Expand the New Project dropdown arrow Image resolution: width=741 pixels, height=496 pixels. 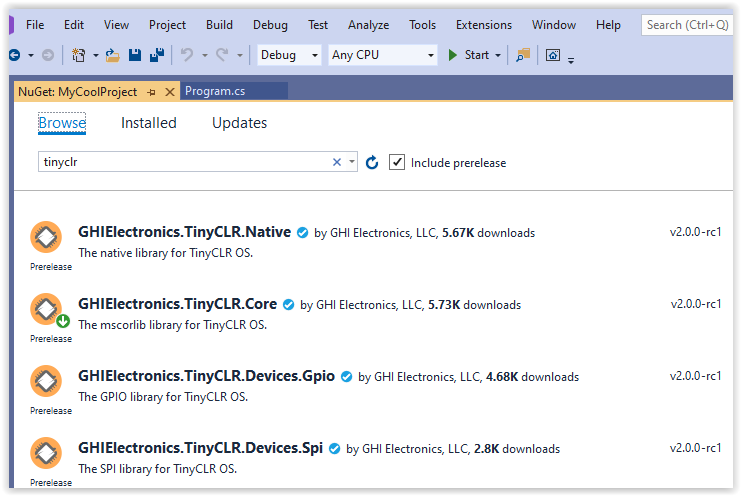pyautogui.click(x=95, y=56)
